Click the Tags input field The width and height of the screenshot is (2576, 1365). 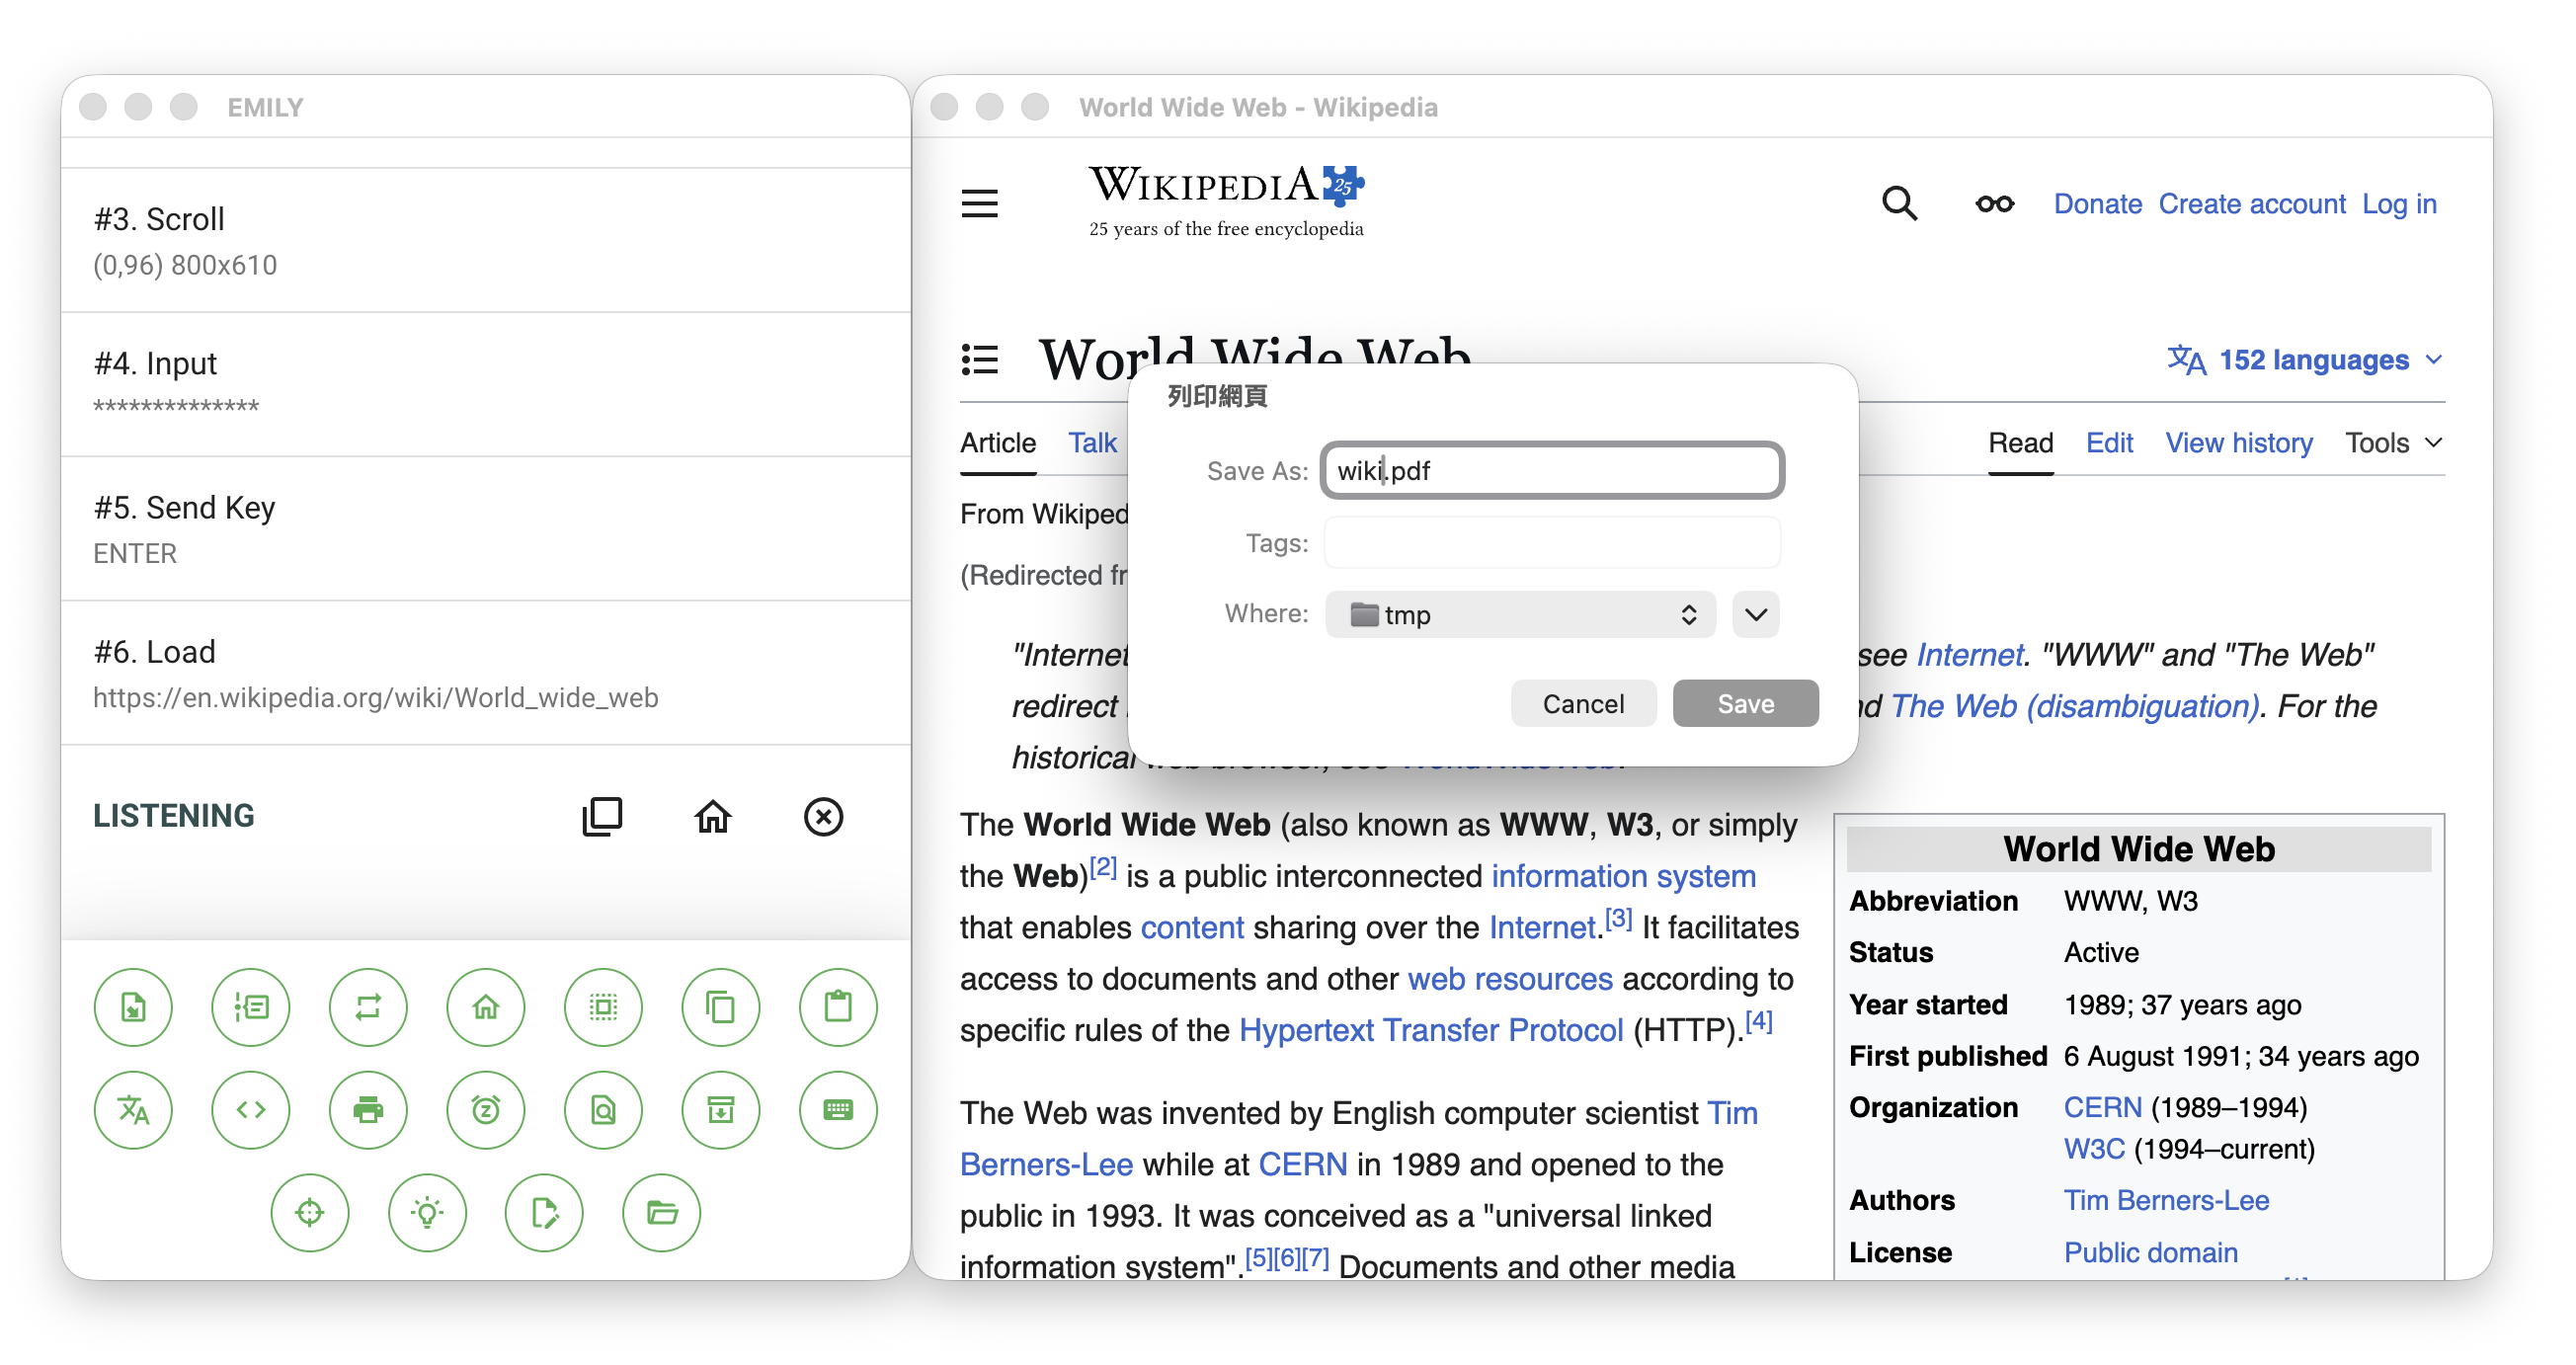pyautogui.click(x=1552, y=543)
